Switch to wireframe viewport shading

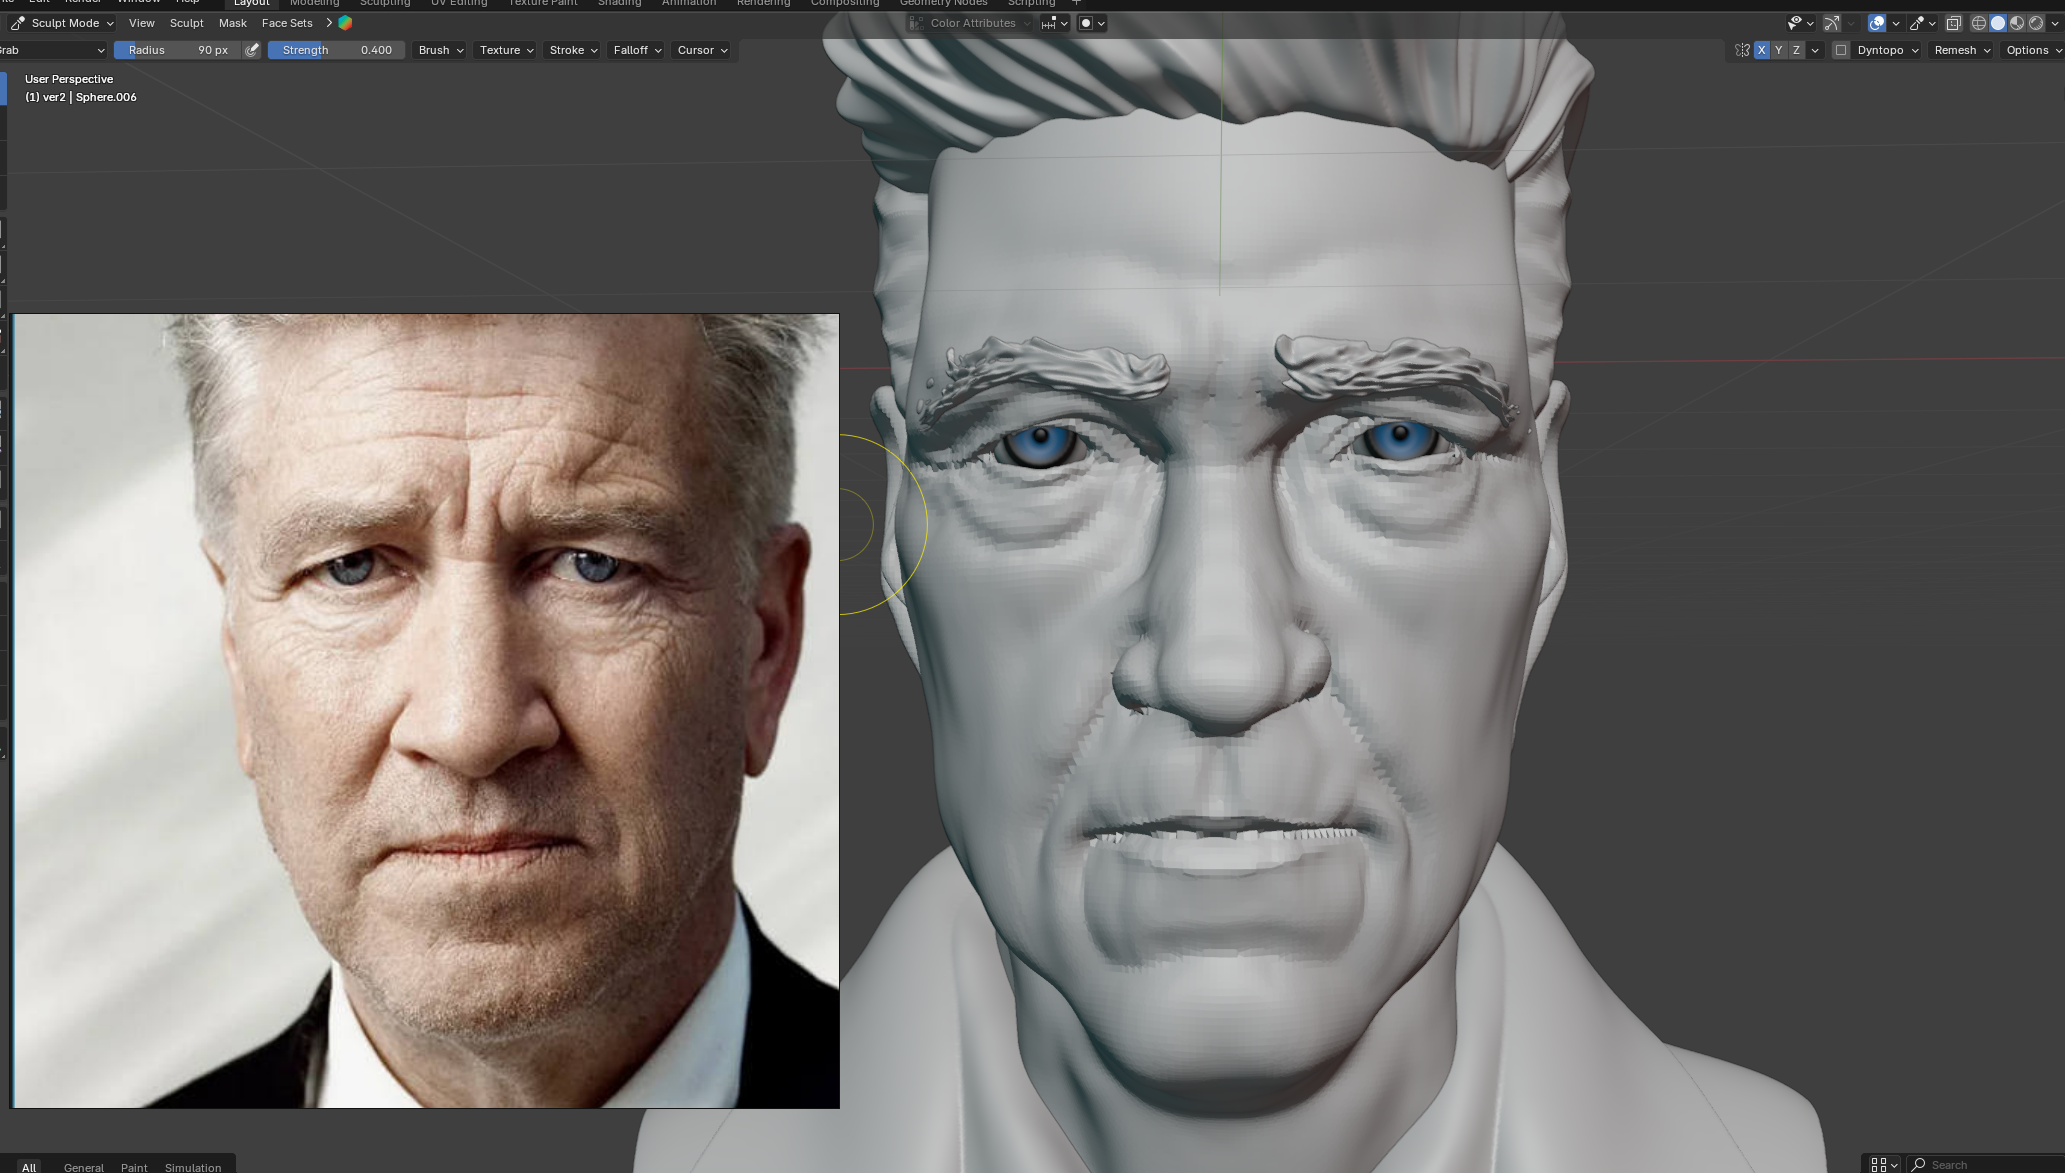point(1978,23)
